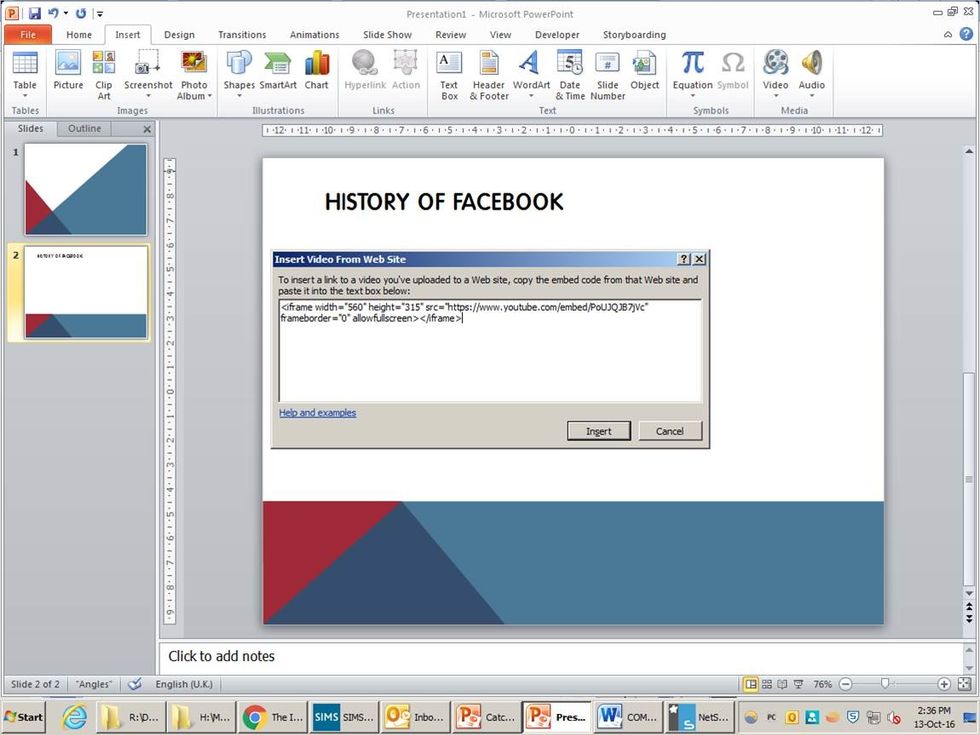980x735 pixels.
Task: Switch to the Animations tab
Action: (x=314, y=34)
